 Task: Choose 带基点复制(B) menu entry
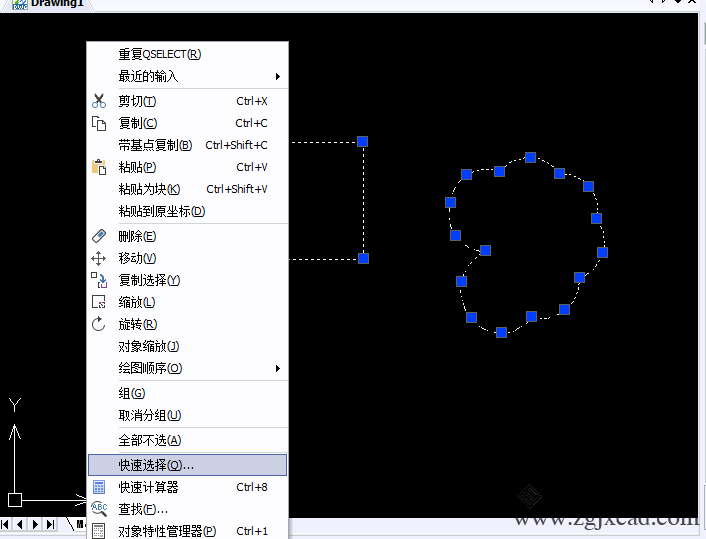tap(187, 145)
